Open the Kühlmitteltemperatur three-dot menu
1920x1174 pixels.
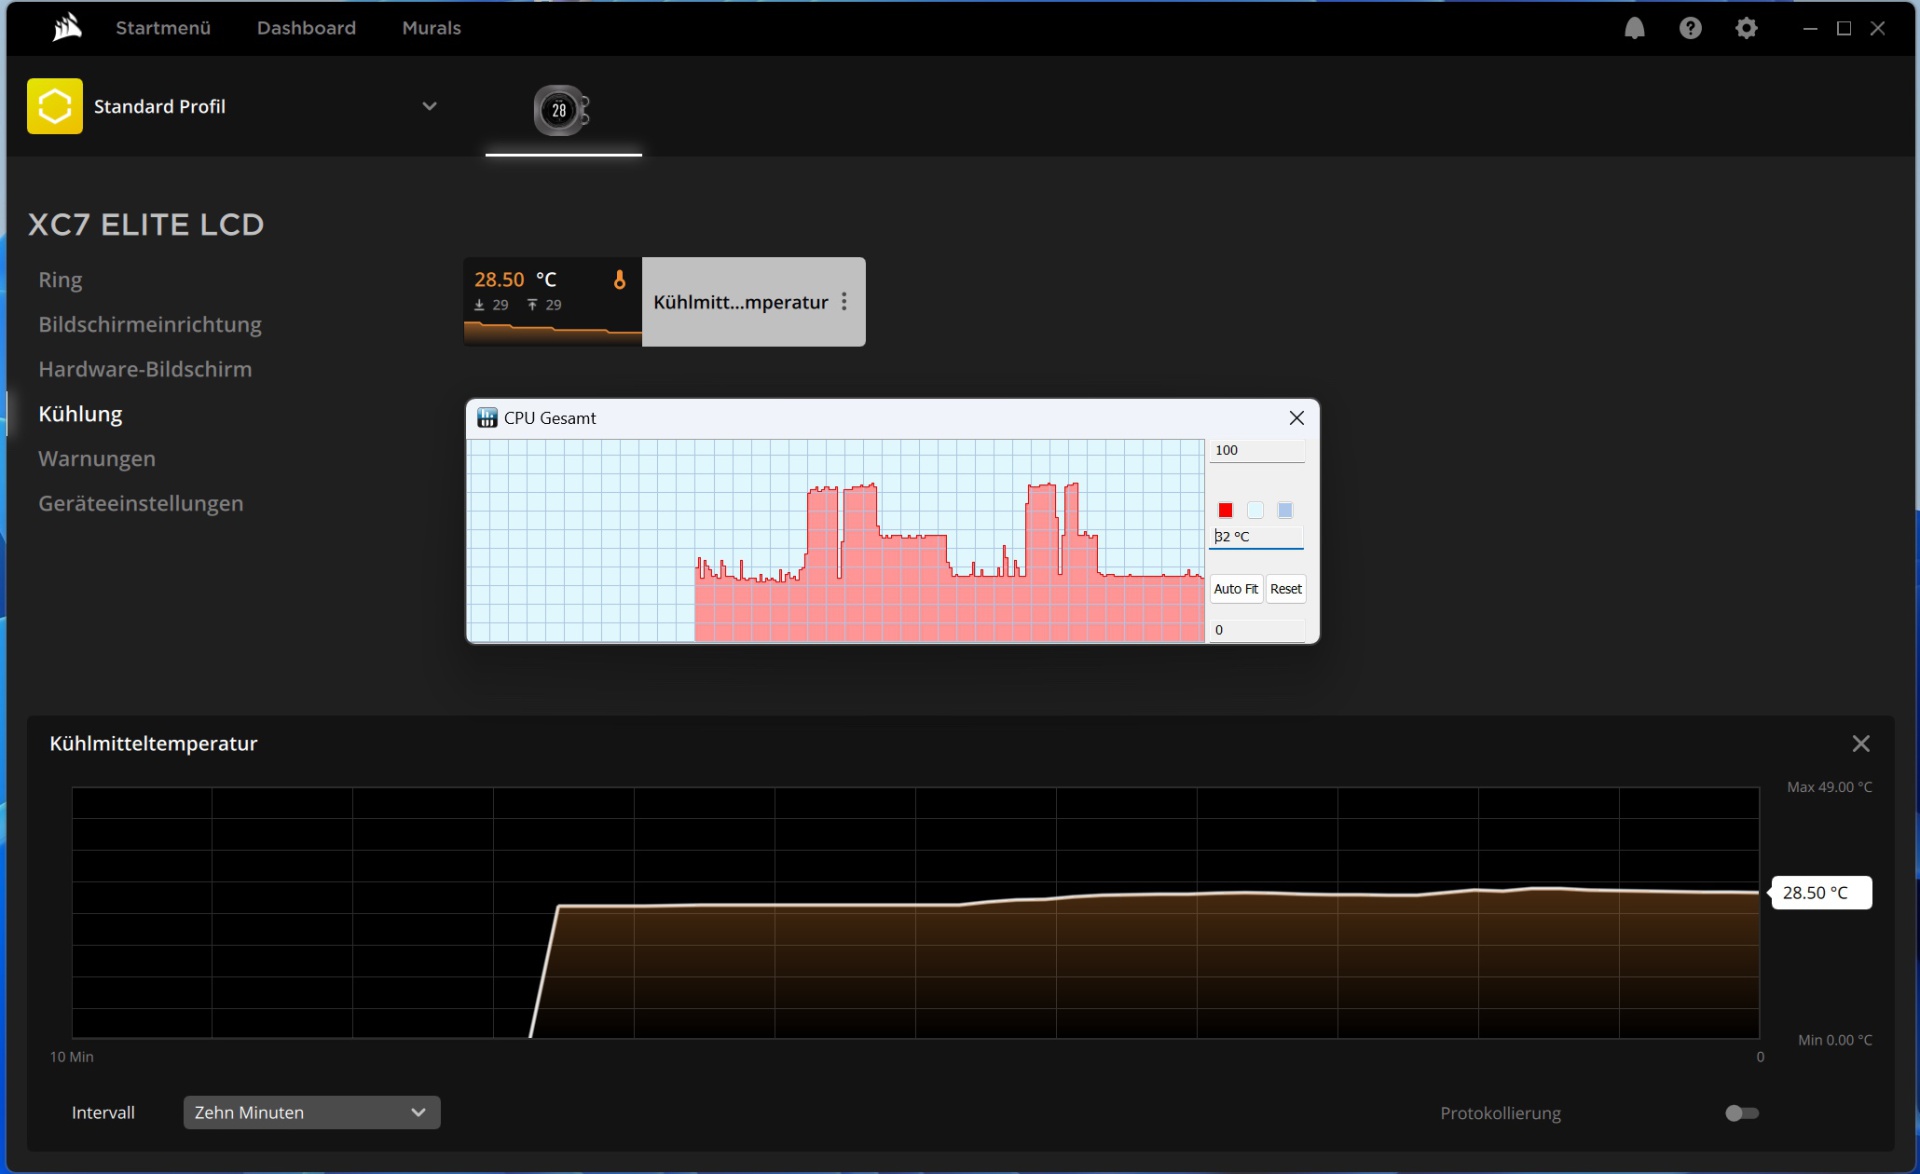[x=844, y=302]
